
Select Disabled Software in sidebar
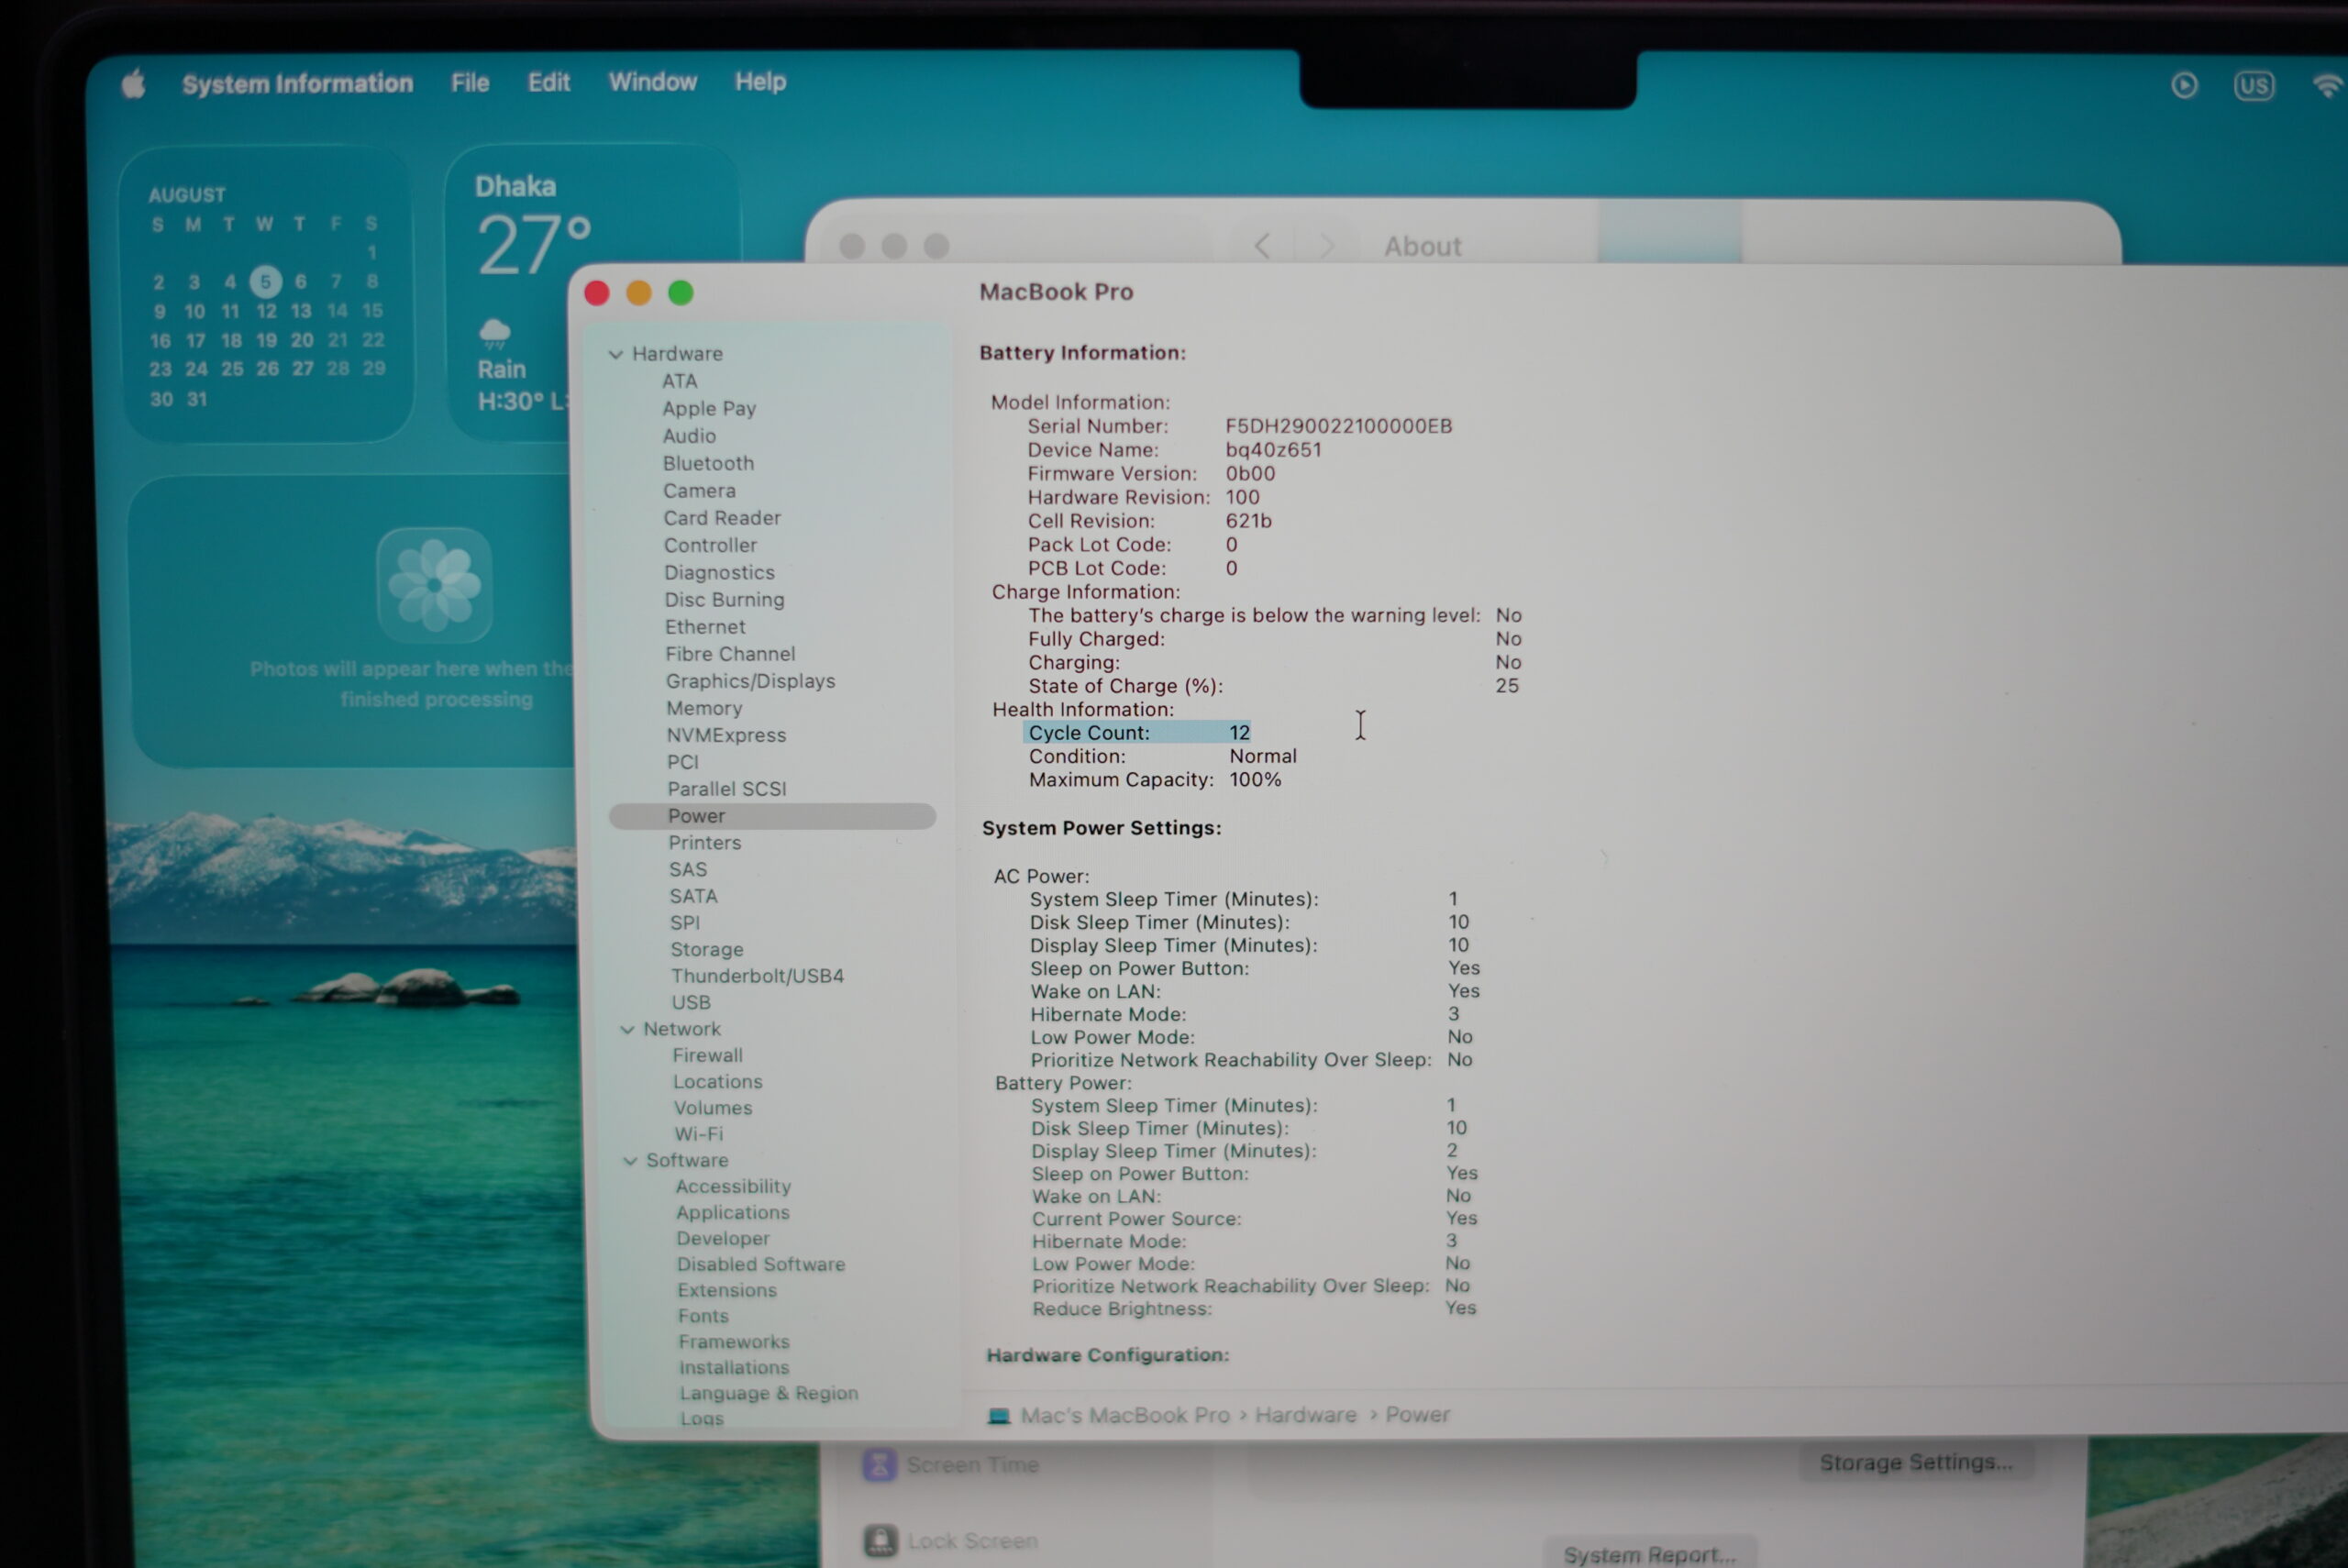coord(760,1265)
